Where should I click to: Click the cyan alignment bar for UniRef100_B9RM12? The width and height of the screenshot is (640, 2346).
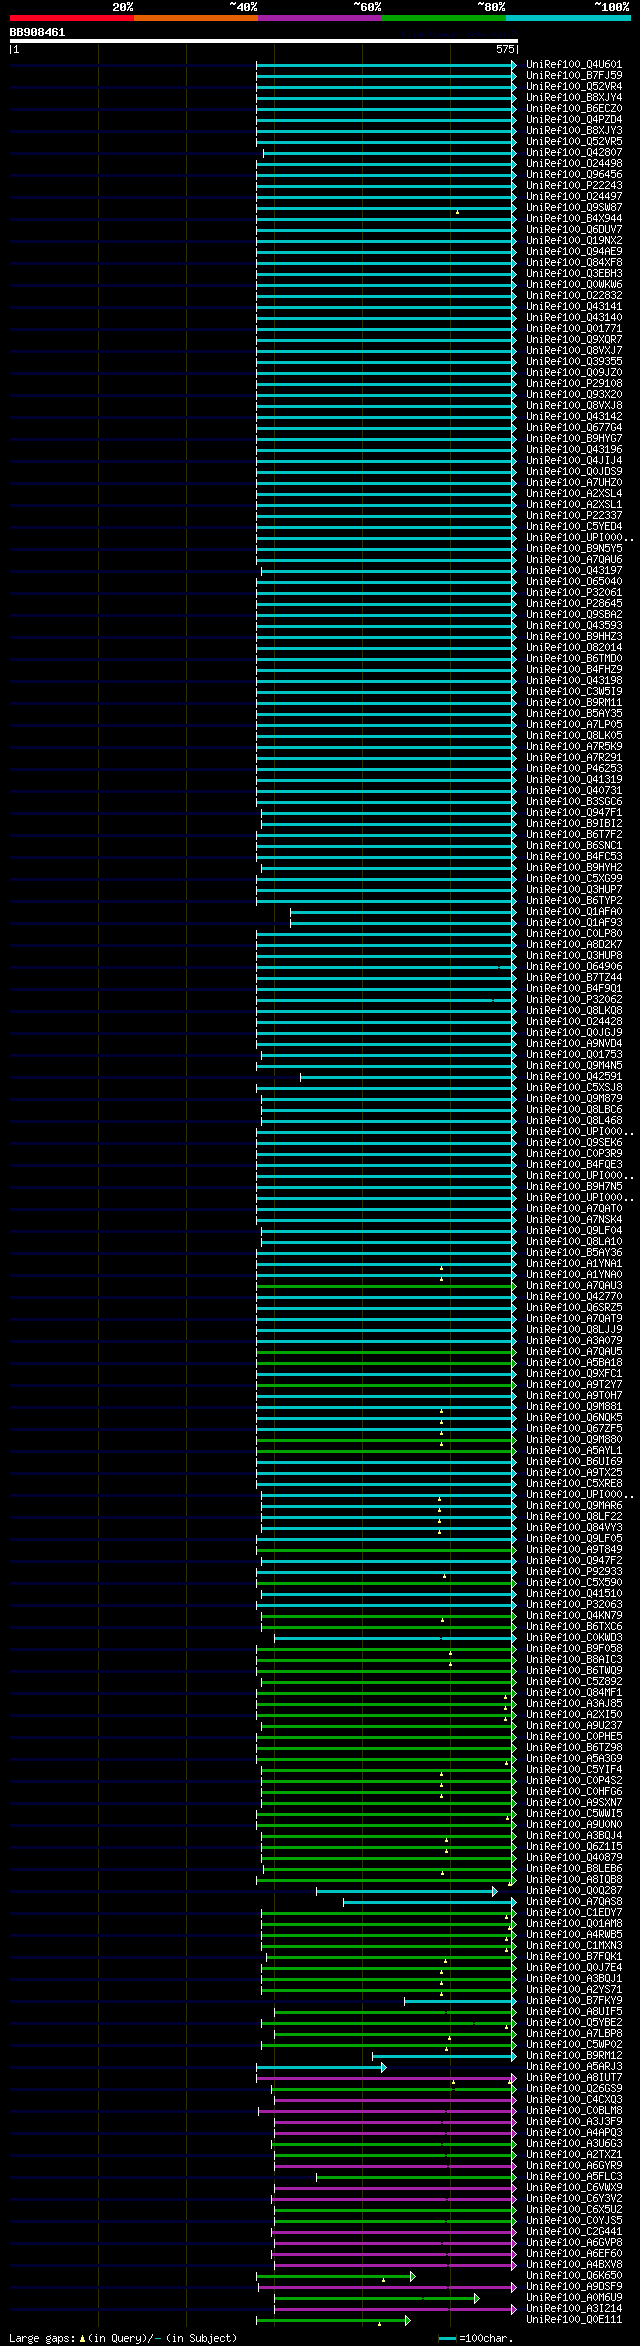click(x=444, y=2056)
